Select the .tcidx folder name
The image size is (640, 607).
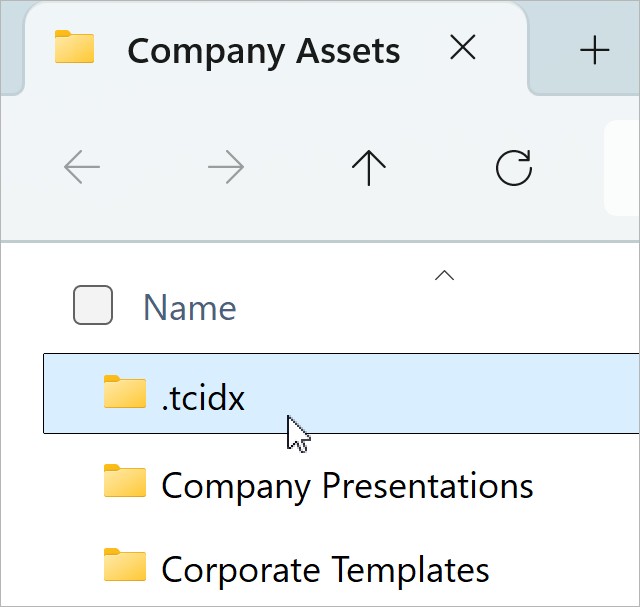pyautogui.click(x=203, y=397)
